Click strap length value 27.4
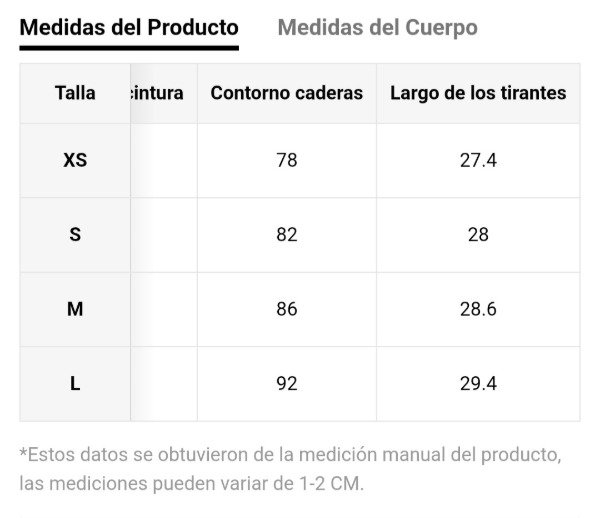The image size is (600, 518). (478, 160)
